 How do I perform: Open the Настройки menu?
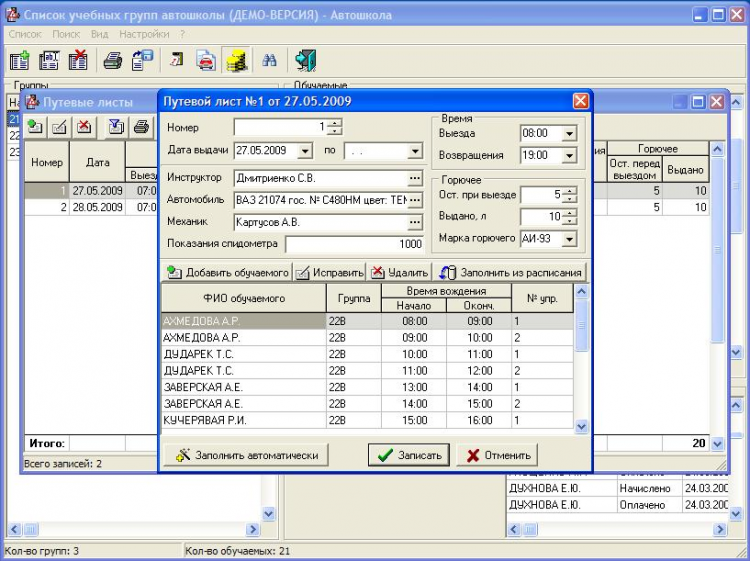point(144,33)
